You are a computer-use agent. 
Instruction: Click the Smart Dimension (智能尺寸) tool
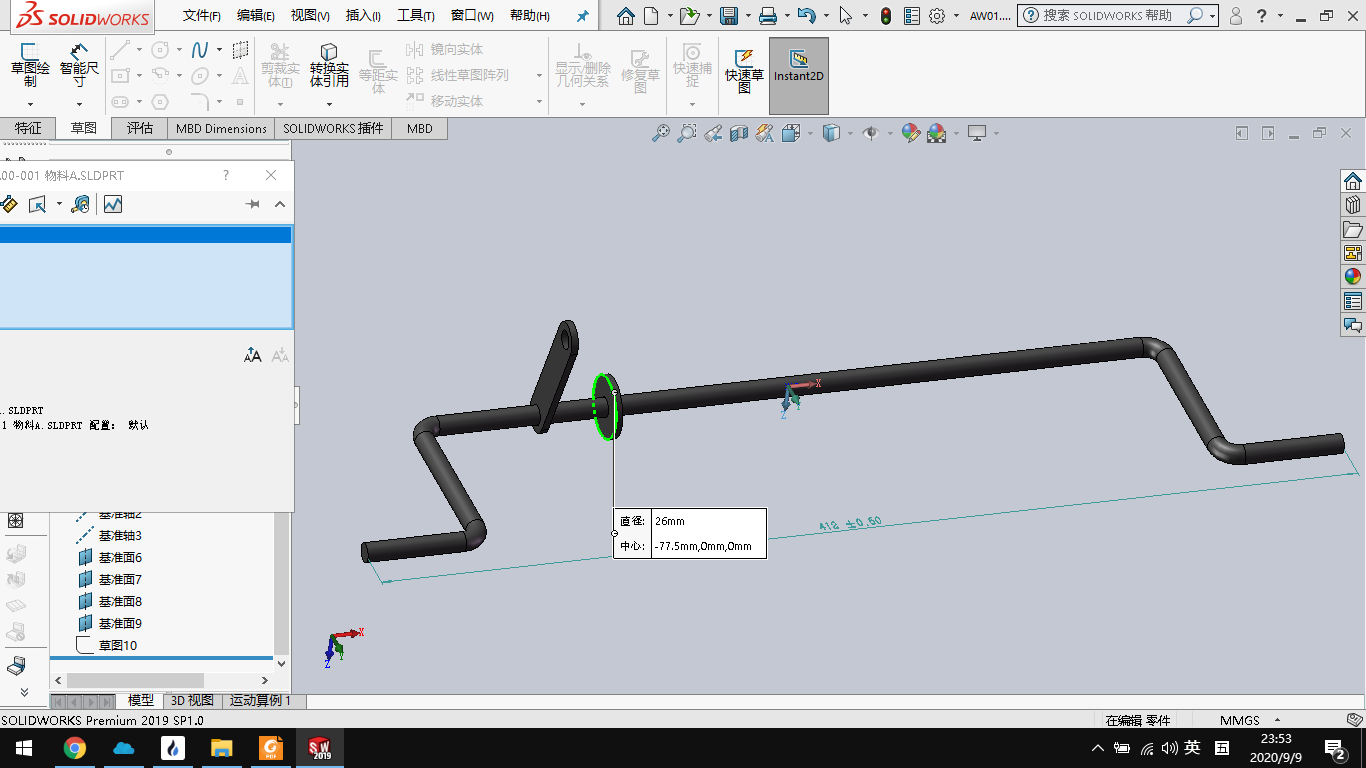(79, 62)
